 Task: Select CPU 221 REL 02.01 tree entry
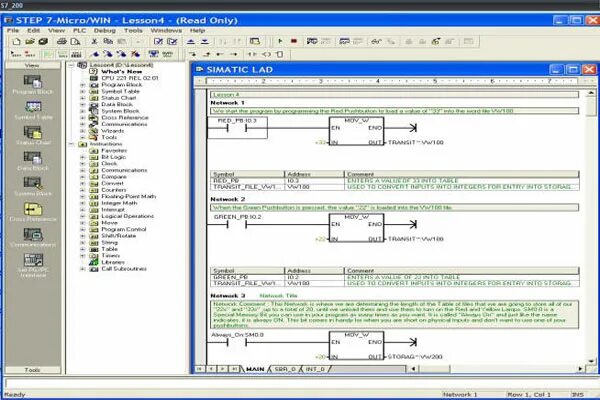click(x=129, y=78)
